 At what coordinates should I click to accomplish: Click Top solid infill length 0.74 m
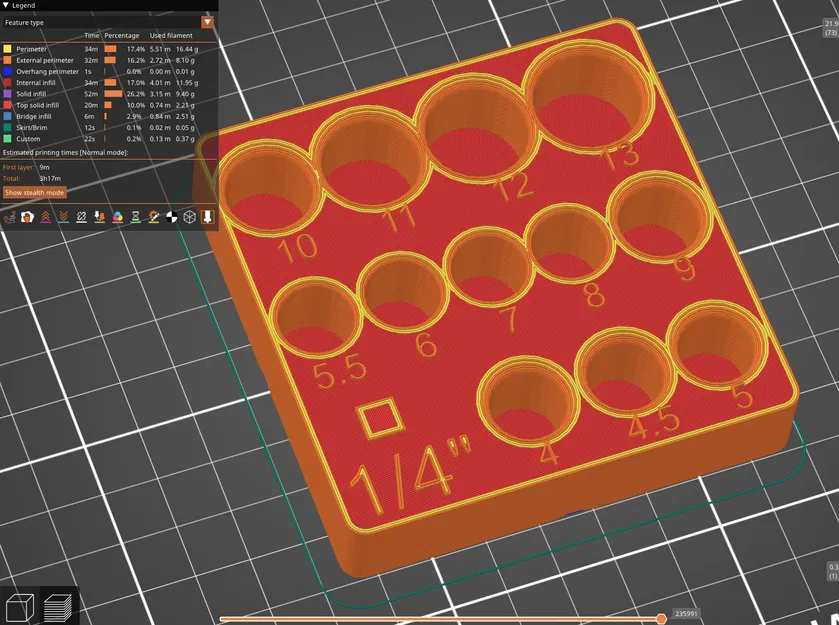[x=160, y=105]
